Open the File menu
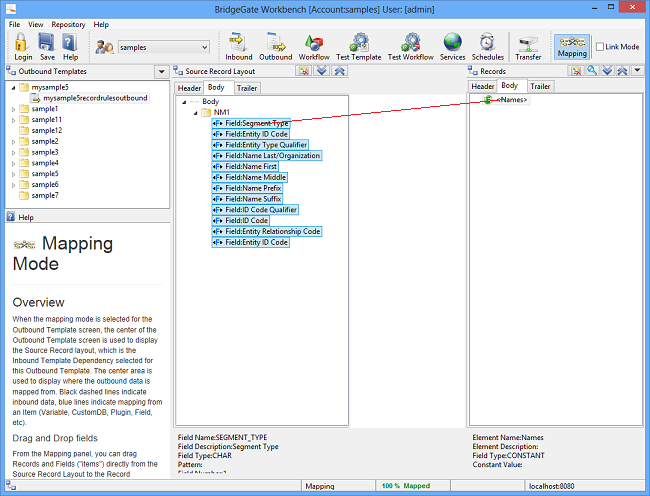Viewport: 650px width, 496px height. click(x=14, y=24)
